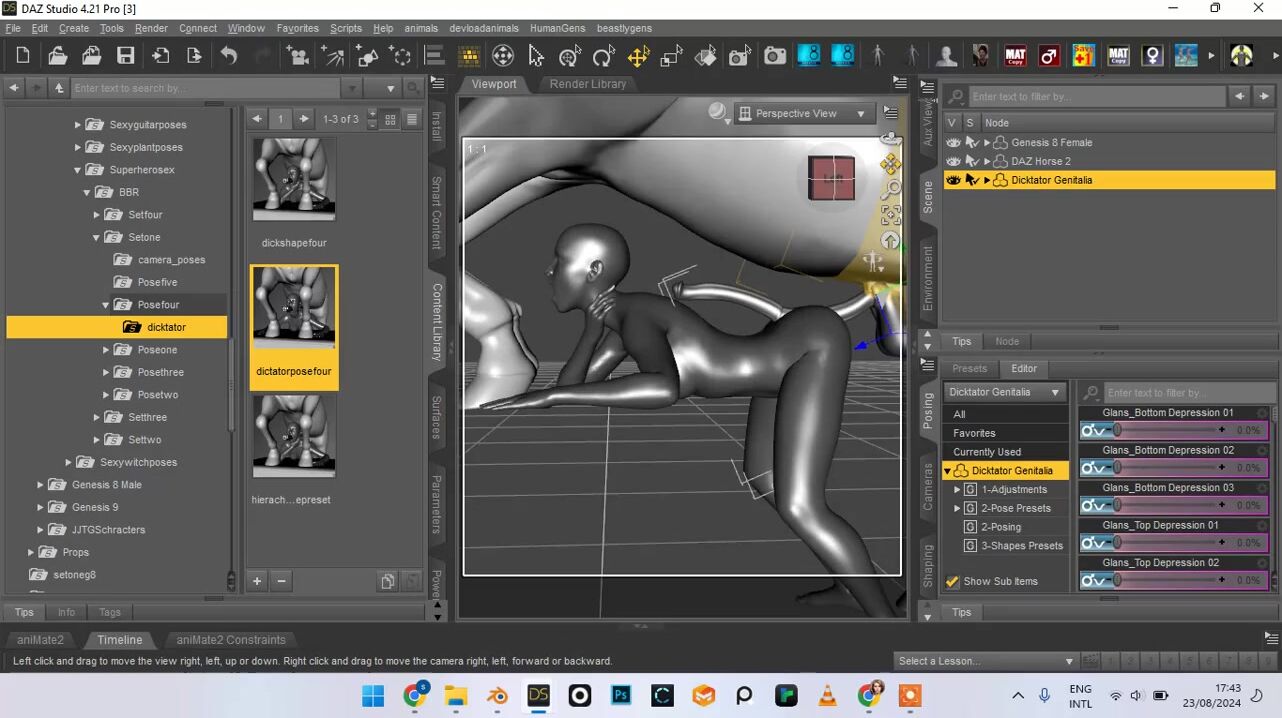Switch to the Render Library tab
Screen dimensions: 1282x718
(588, 84)
